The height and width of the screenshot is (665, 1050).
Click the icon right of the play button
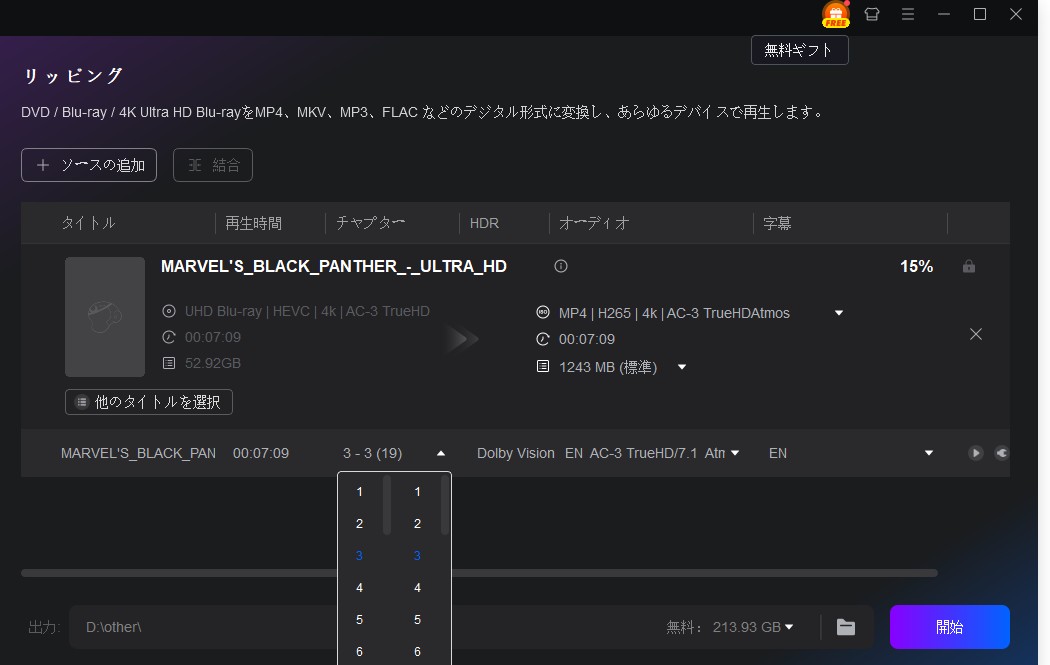tap(1002, 453)
